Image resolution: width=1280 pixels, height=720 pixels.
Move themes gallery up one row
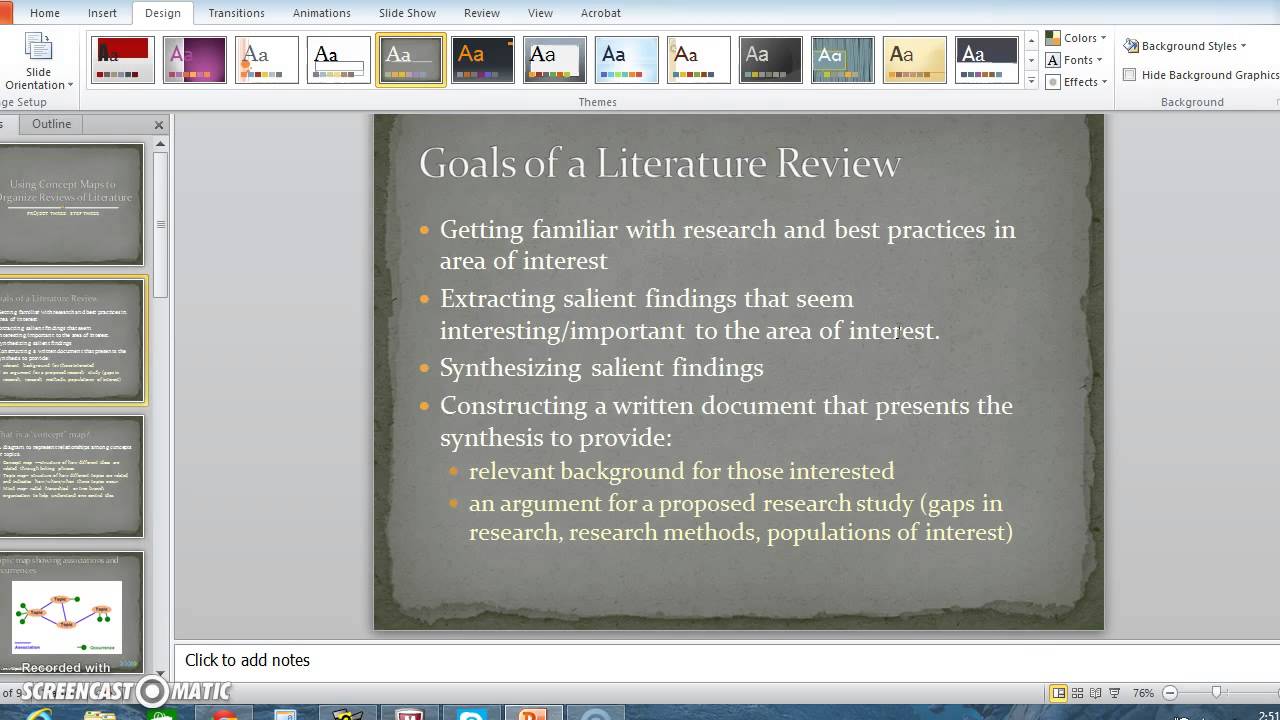(1031, 41)
